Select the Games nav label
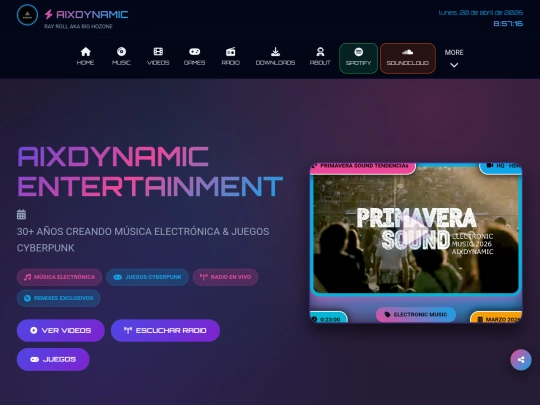This screenshot has width=540, height=405. pos(195,63)
